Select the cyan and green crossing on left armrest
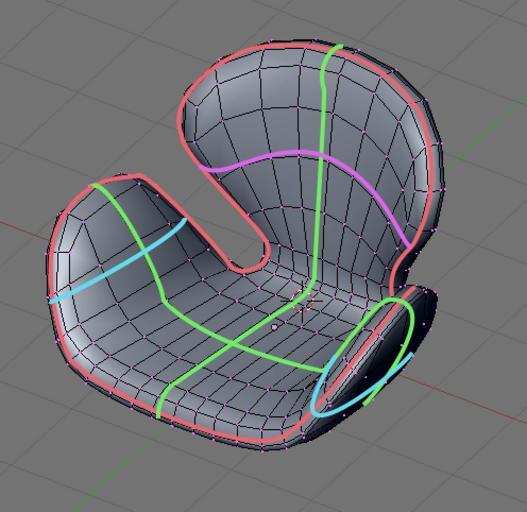Screen dimensions: 527x512 (x=144, y=250)
